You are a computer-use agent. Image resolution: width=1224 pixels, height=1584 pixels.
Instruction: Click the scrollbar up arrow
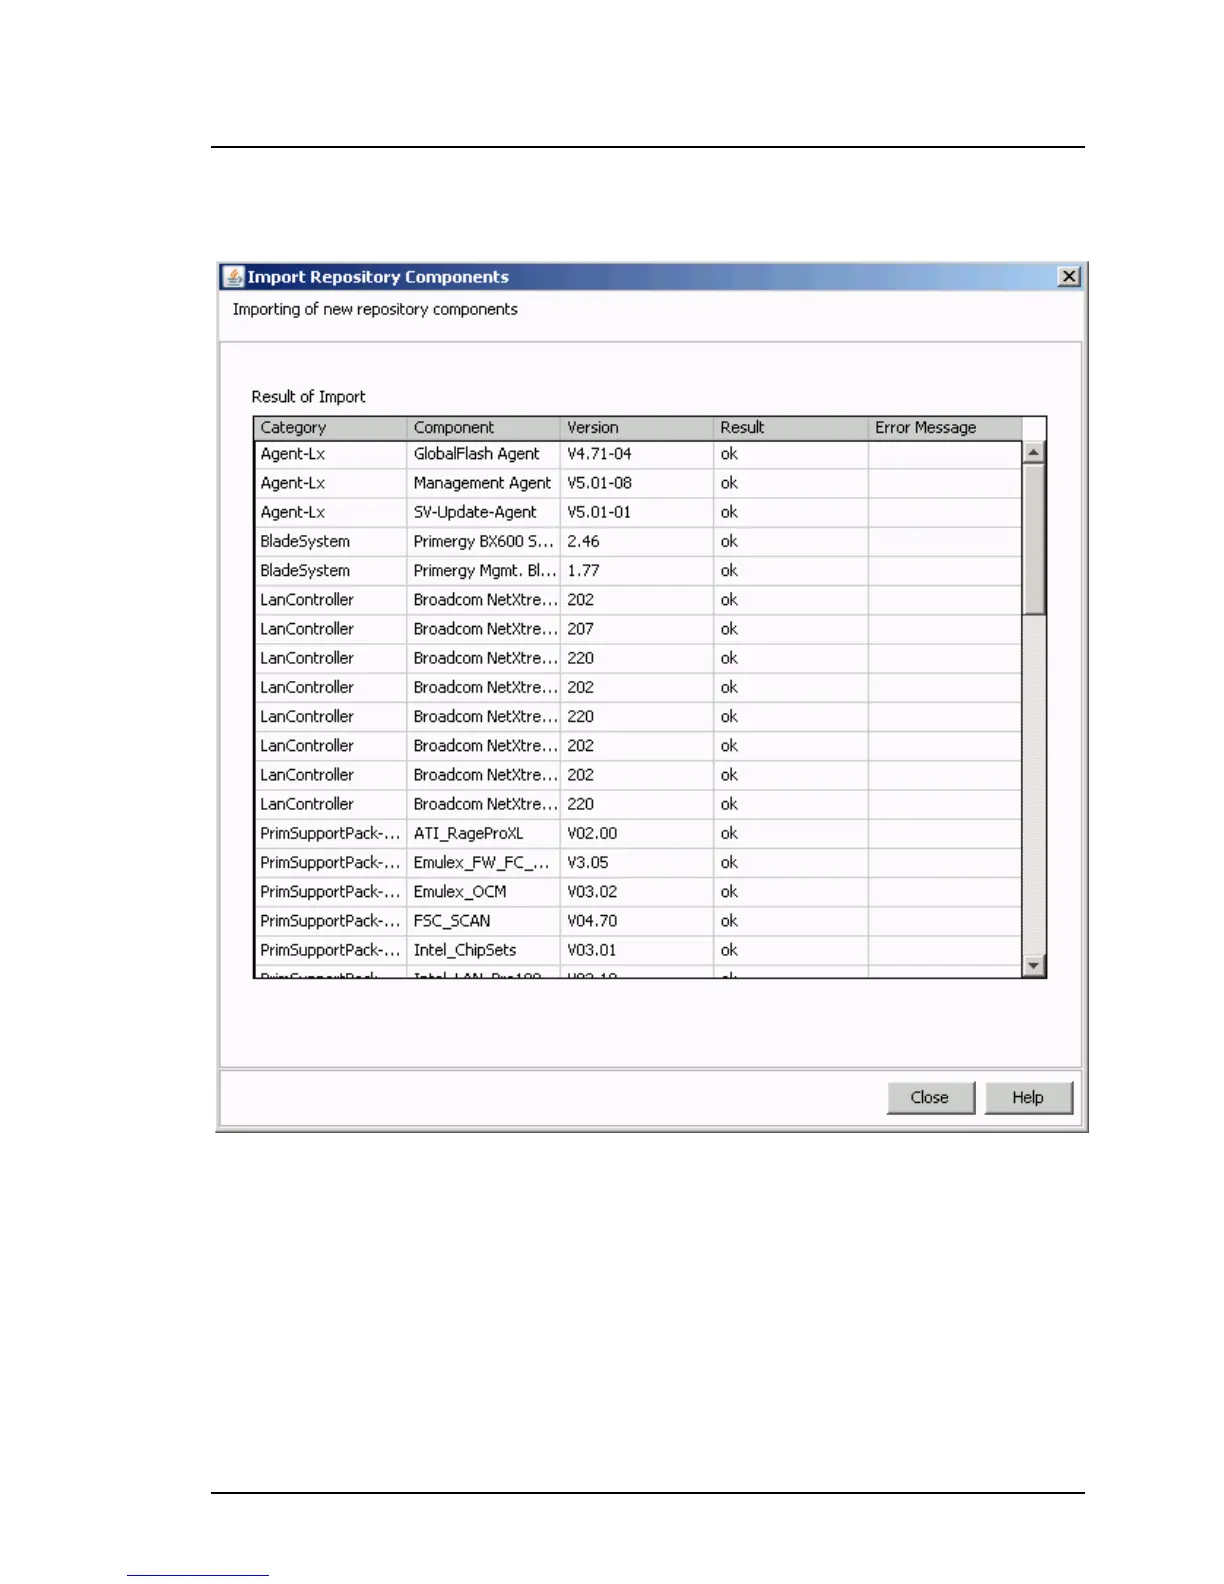tap(1034, 452)
